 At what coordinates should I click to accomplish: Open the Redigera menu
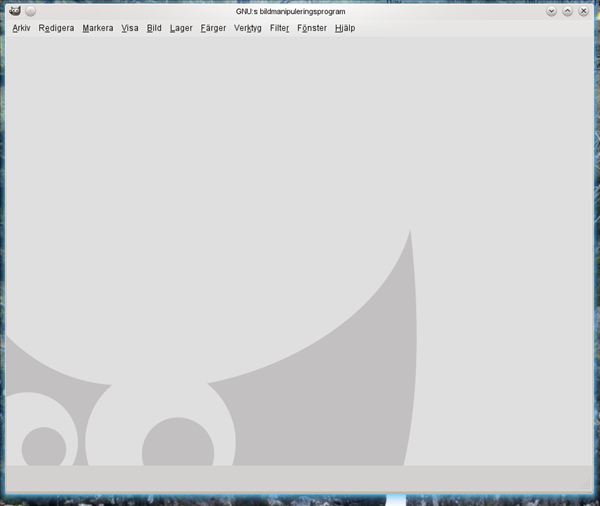point(56,28)
